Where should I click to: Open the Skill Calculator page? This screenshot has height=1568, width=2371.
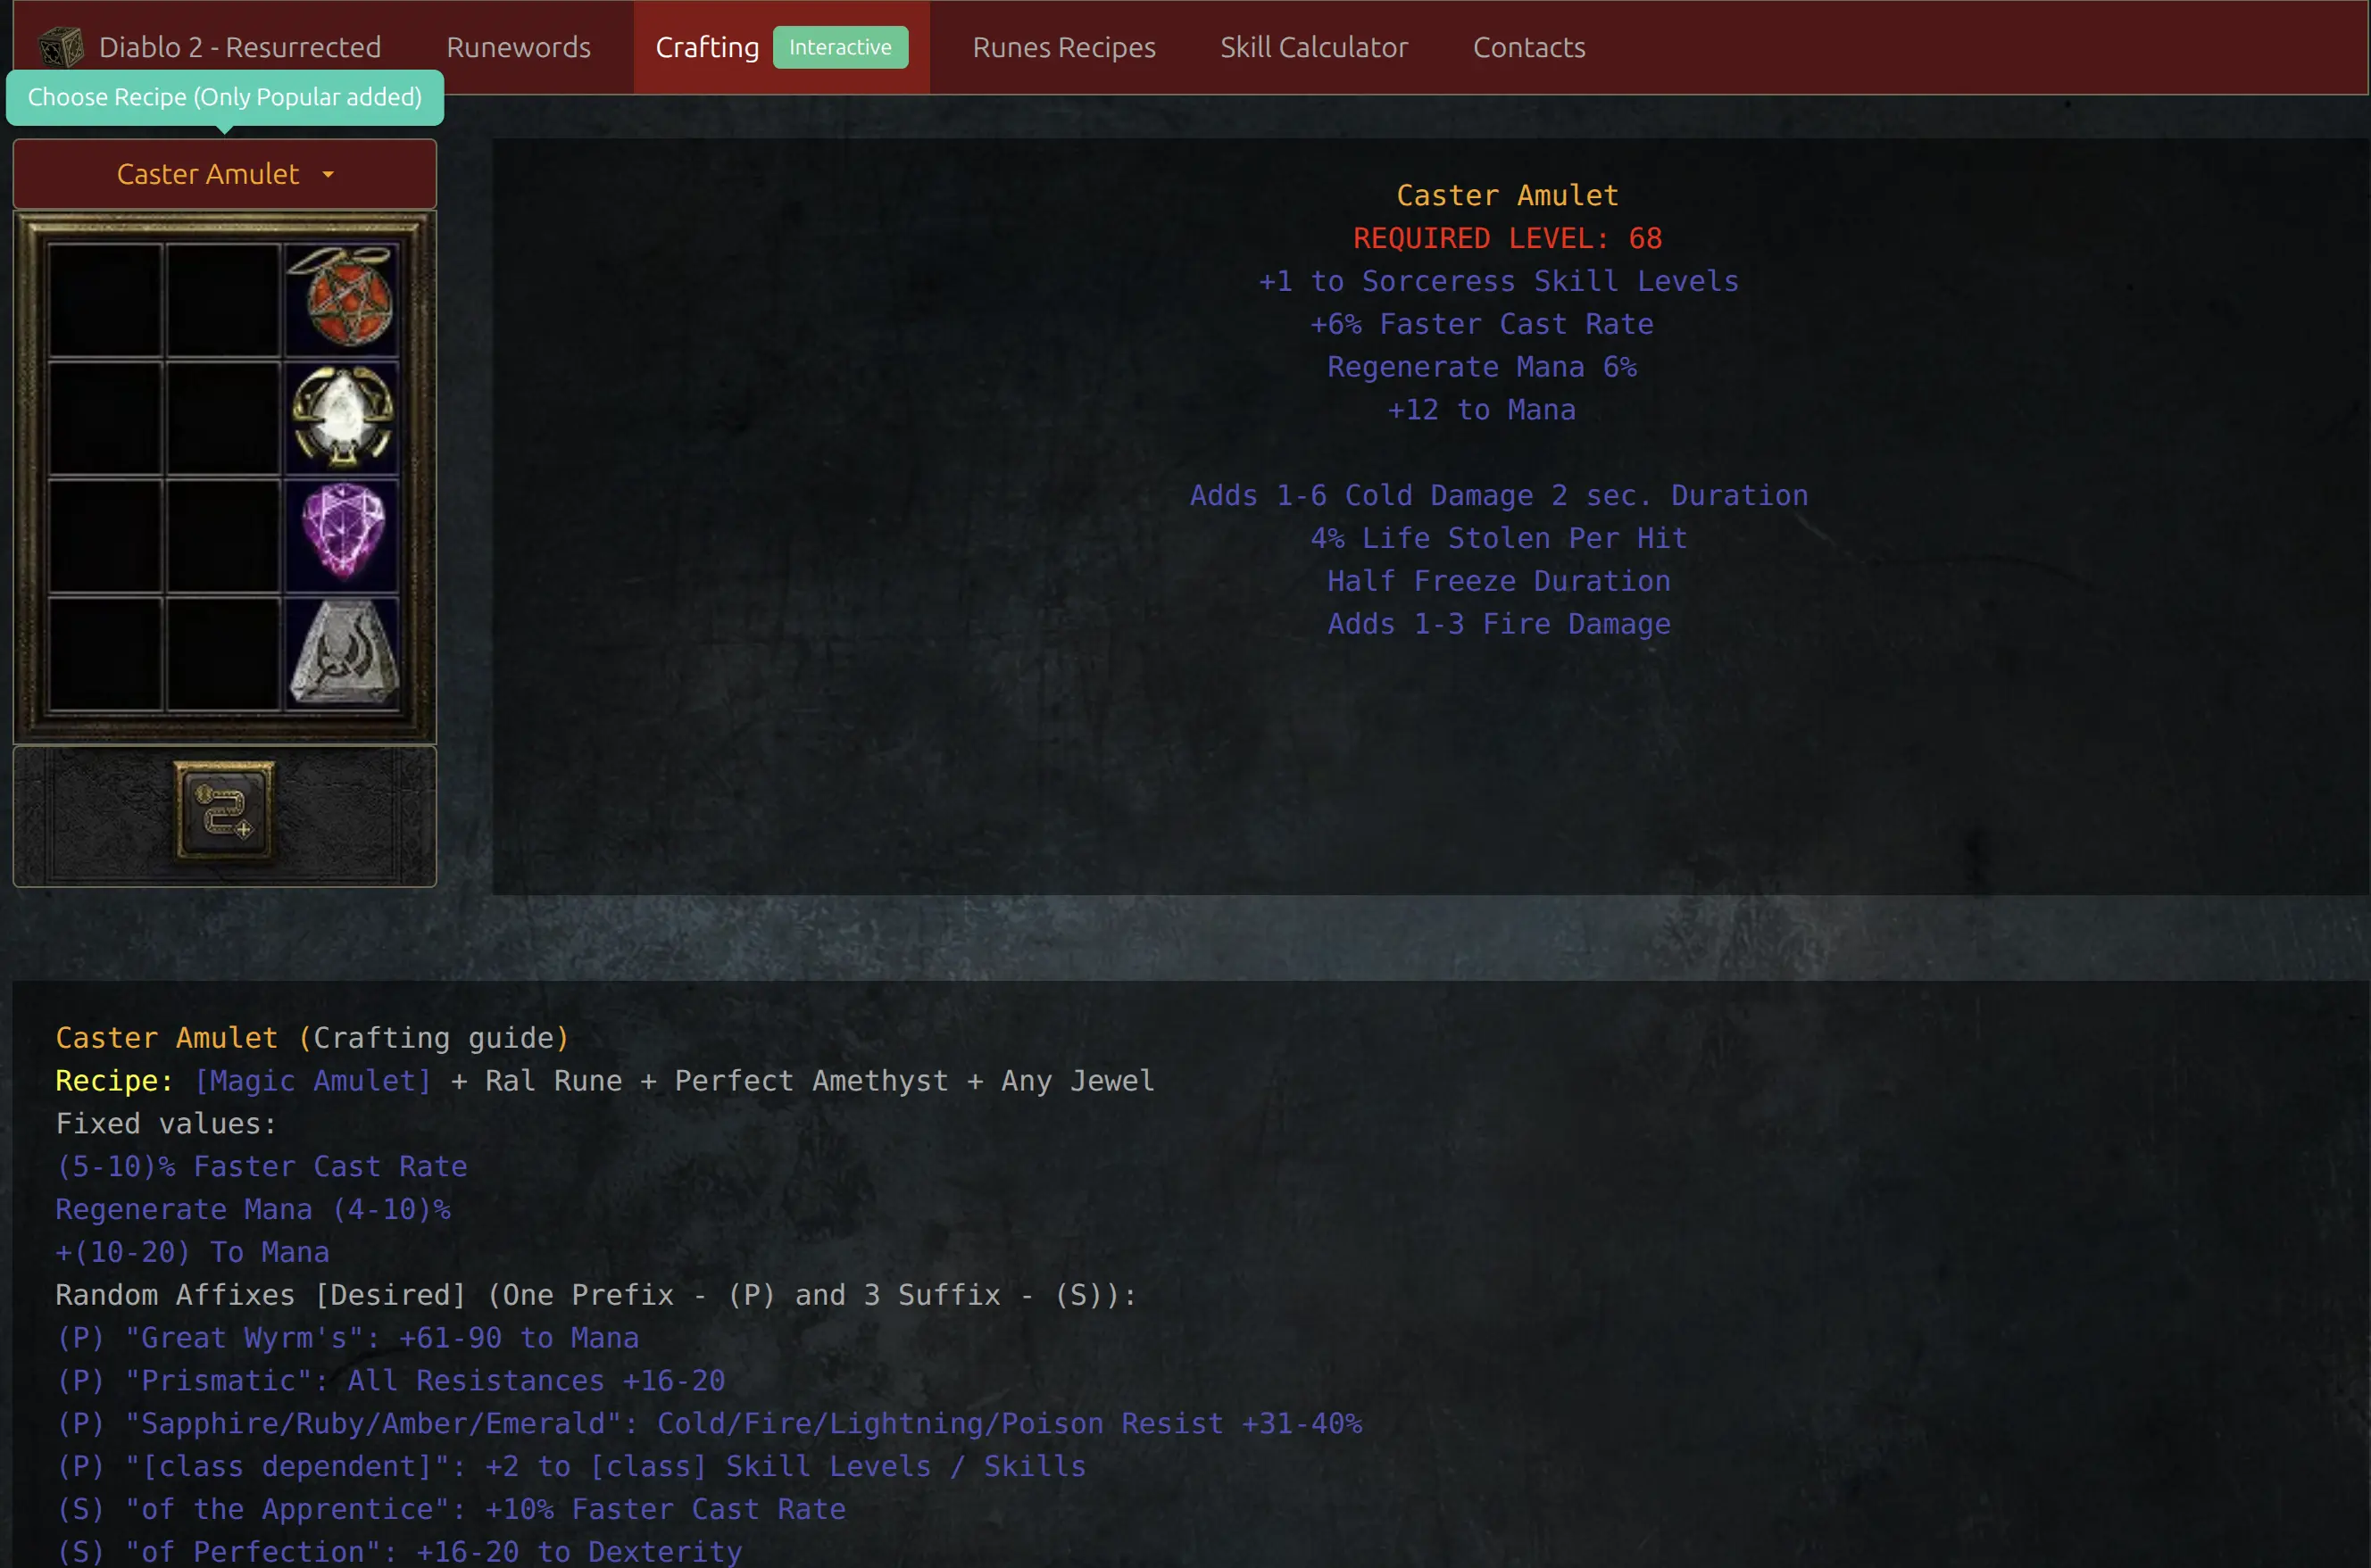coord(1313,47)
